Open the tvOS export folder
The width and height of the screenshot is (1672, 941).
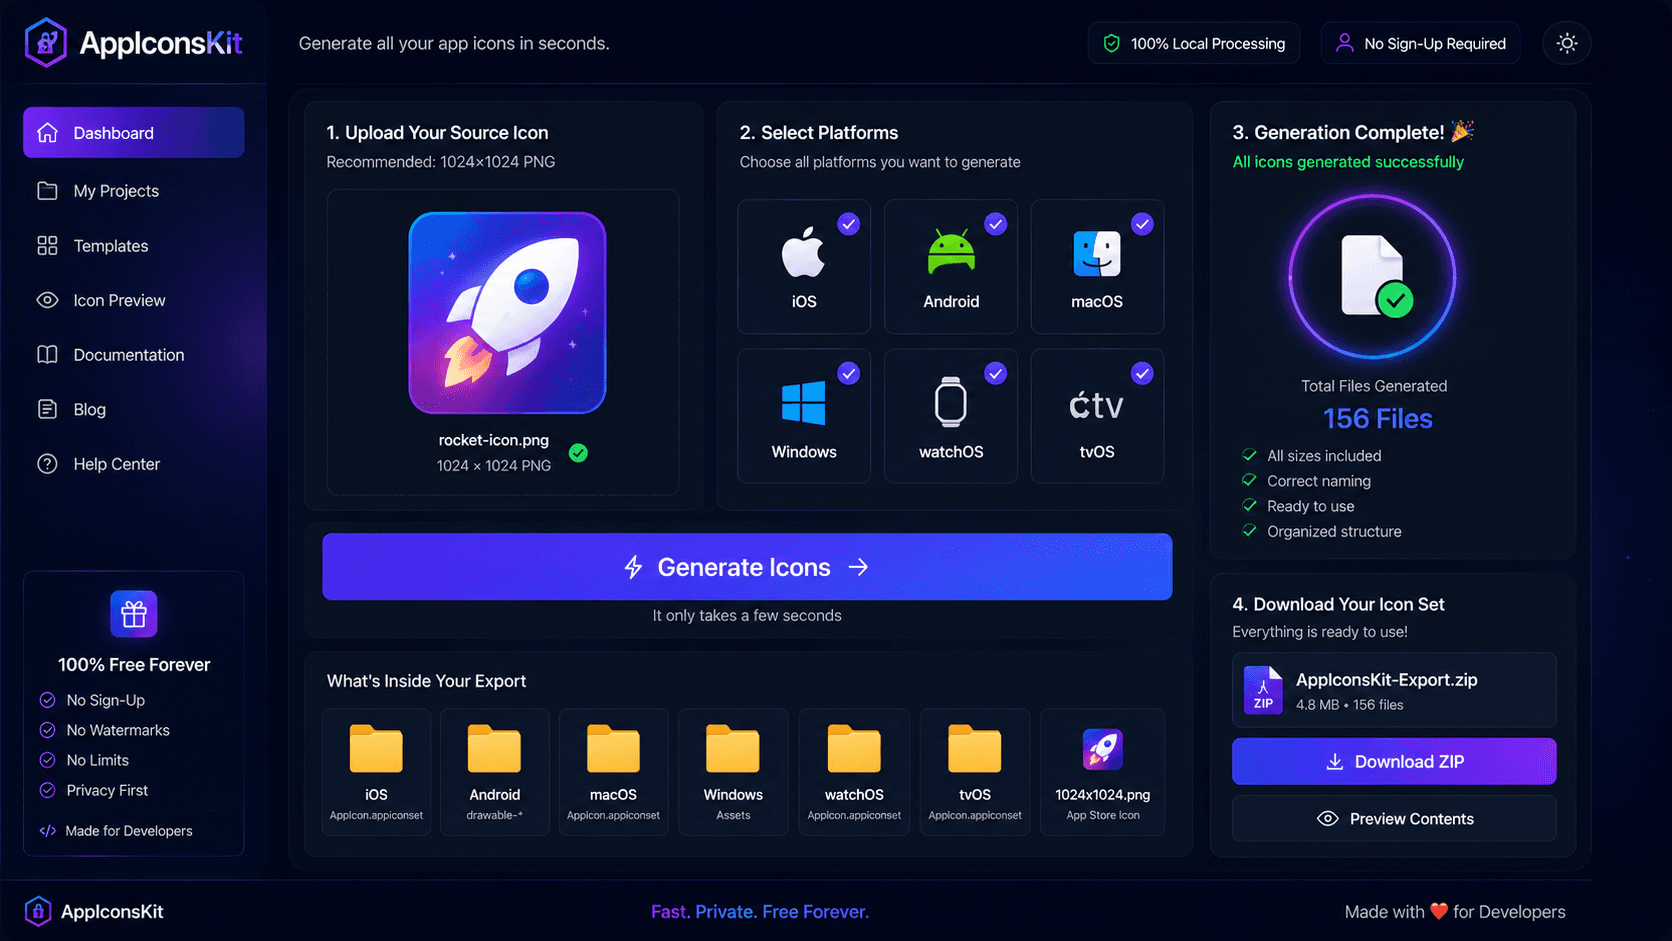975,772
